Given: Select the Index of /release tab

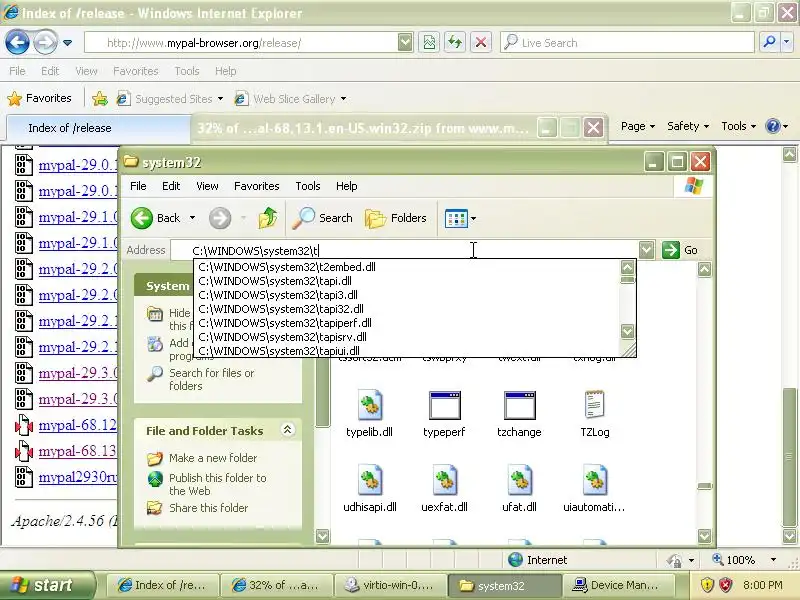Looking at the screenshot, I should 98,128.
